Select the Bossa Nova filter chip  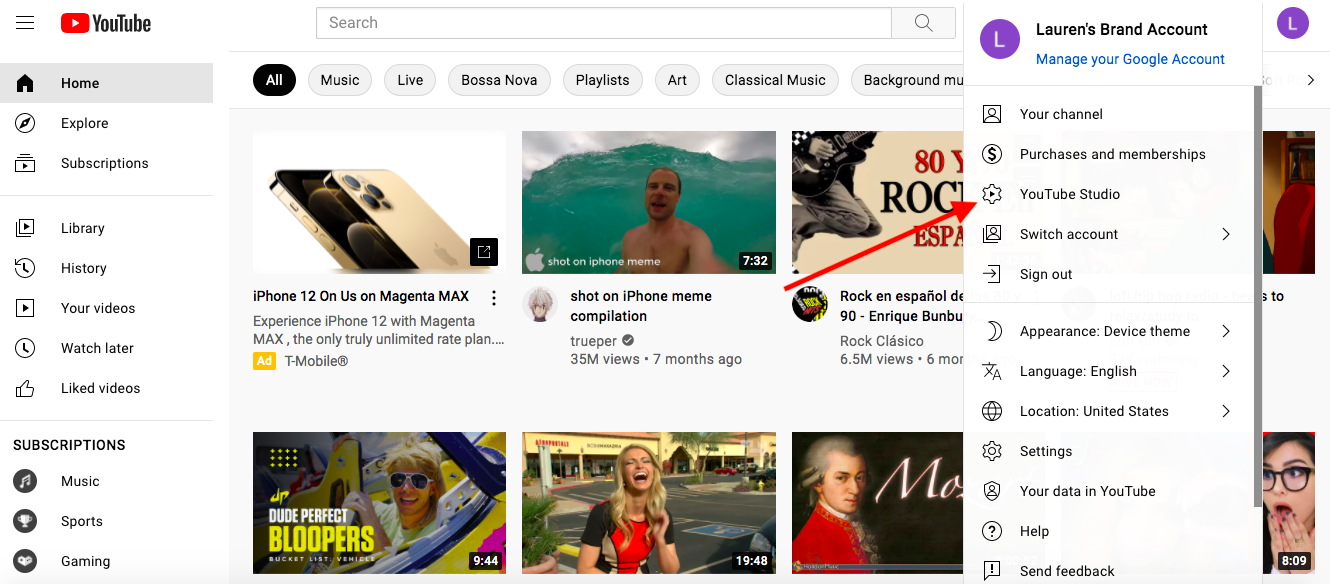(499, 80)
